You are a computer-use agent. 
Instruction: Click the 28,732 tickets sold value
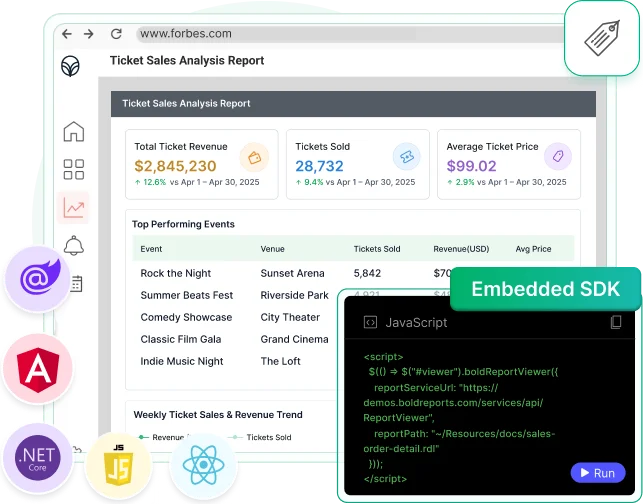point(319,166)
